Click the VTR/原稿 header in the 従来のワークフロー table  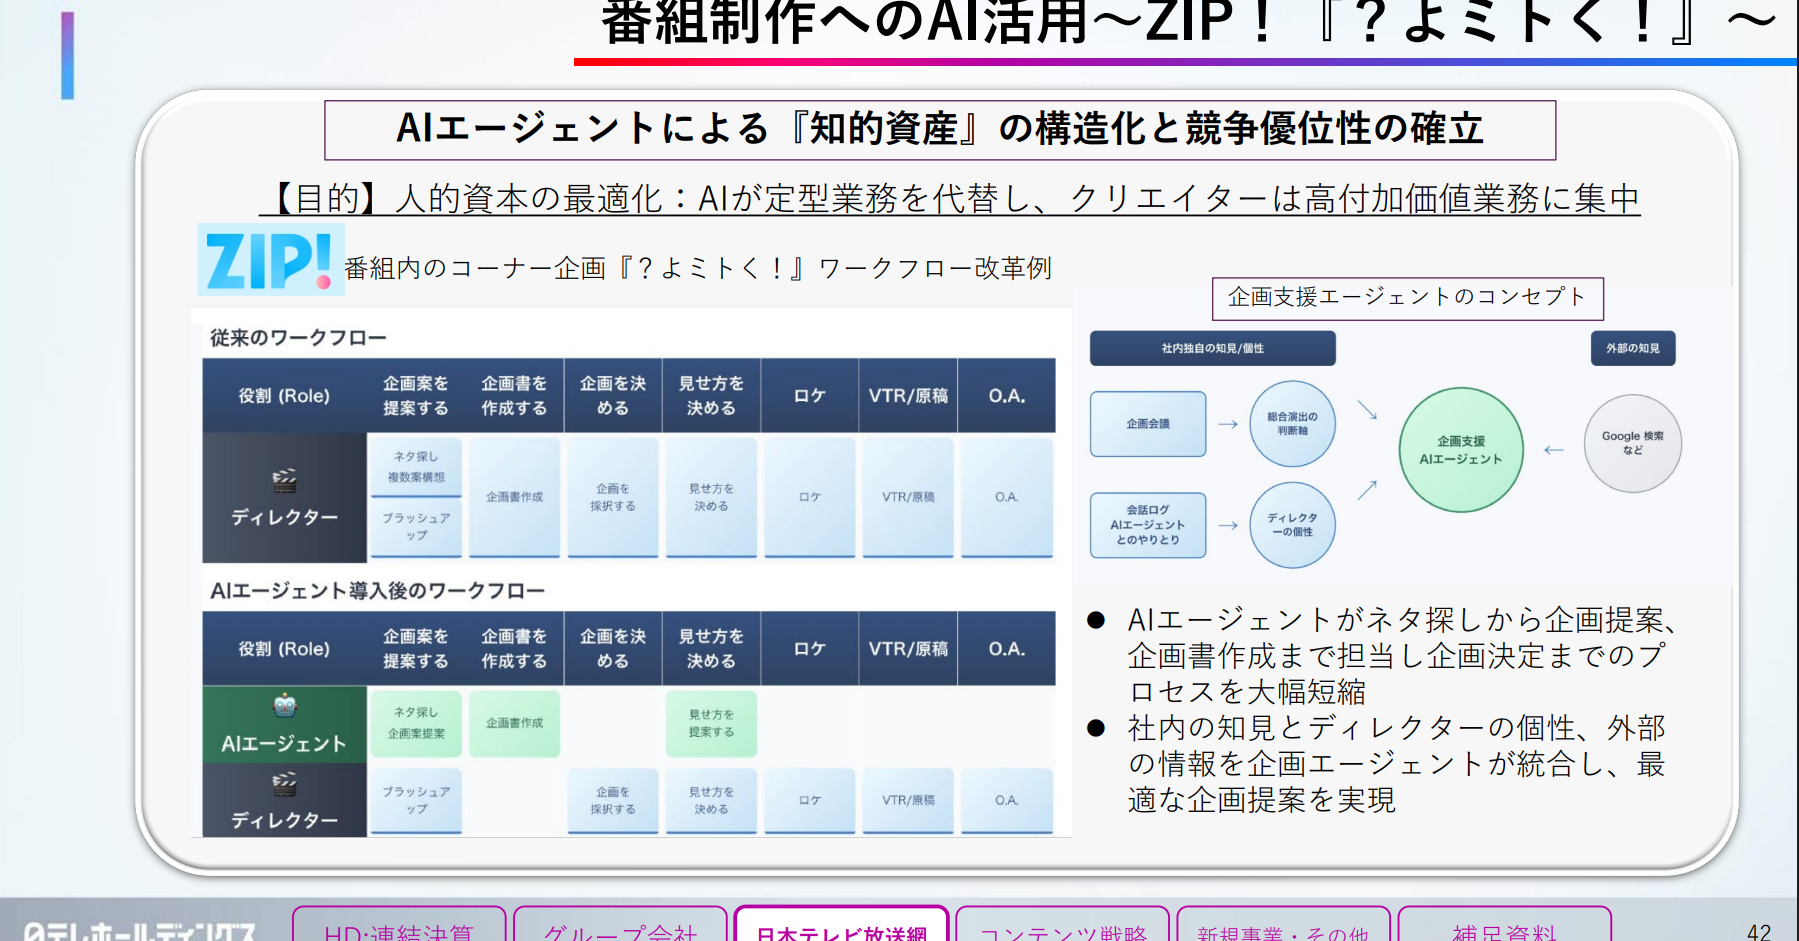[x=908, y=396]
